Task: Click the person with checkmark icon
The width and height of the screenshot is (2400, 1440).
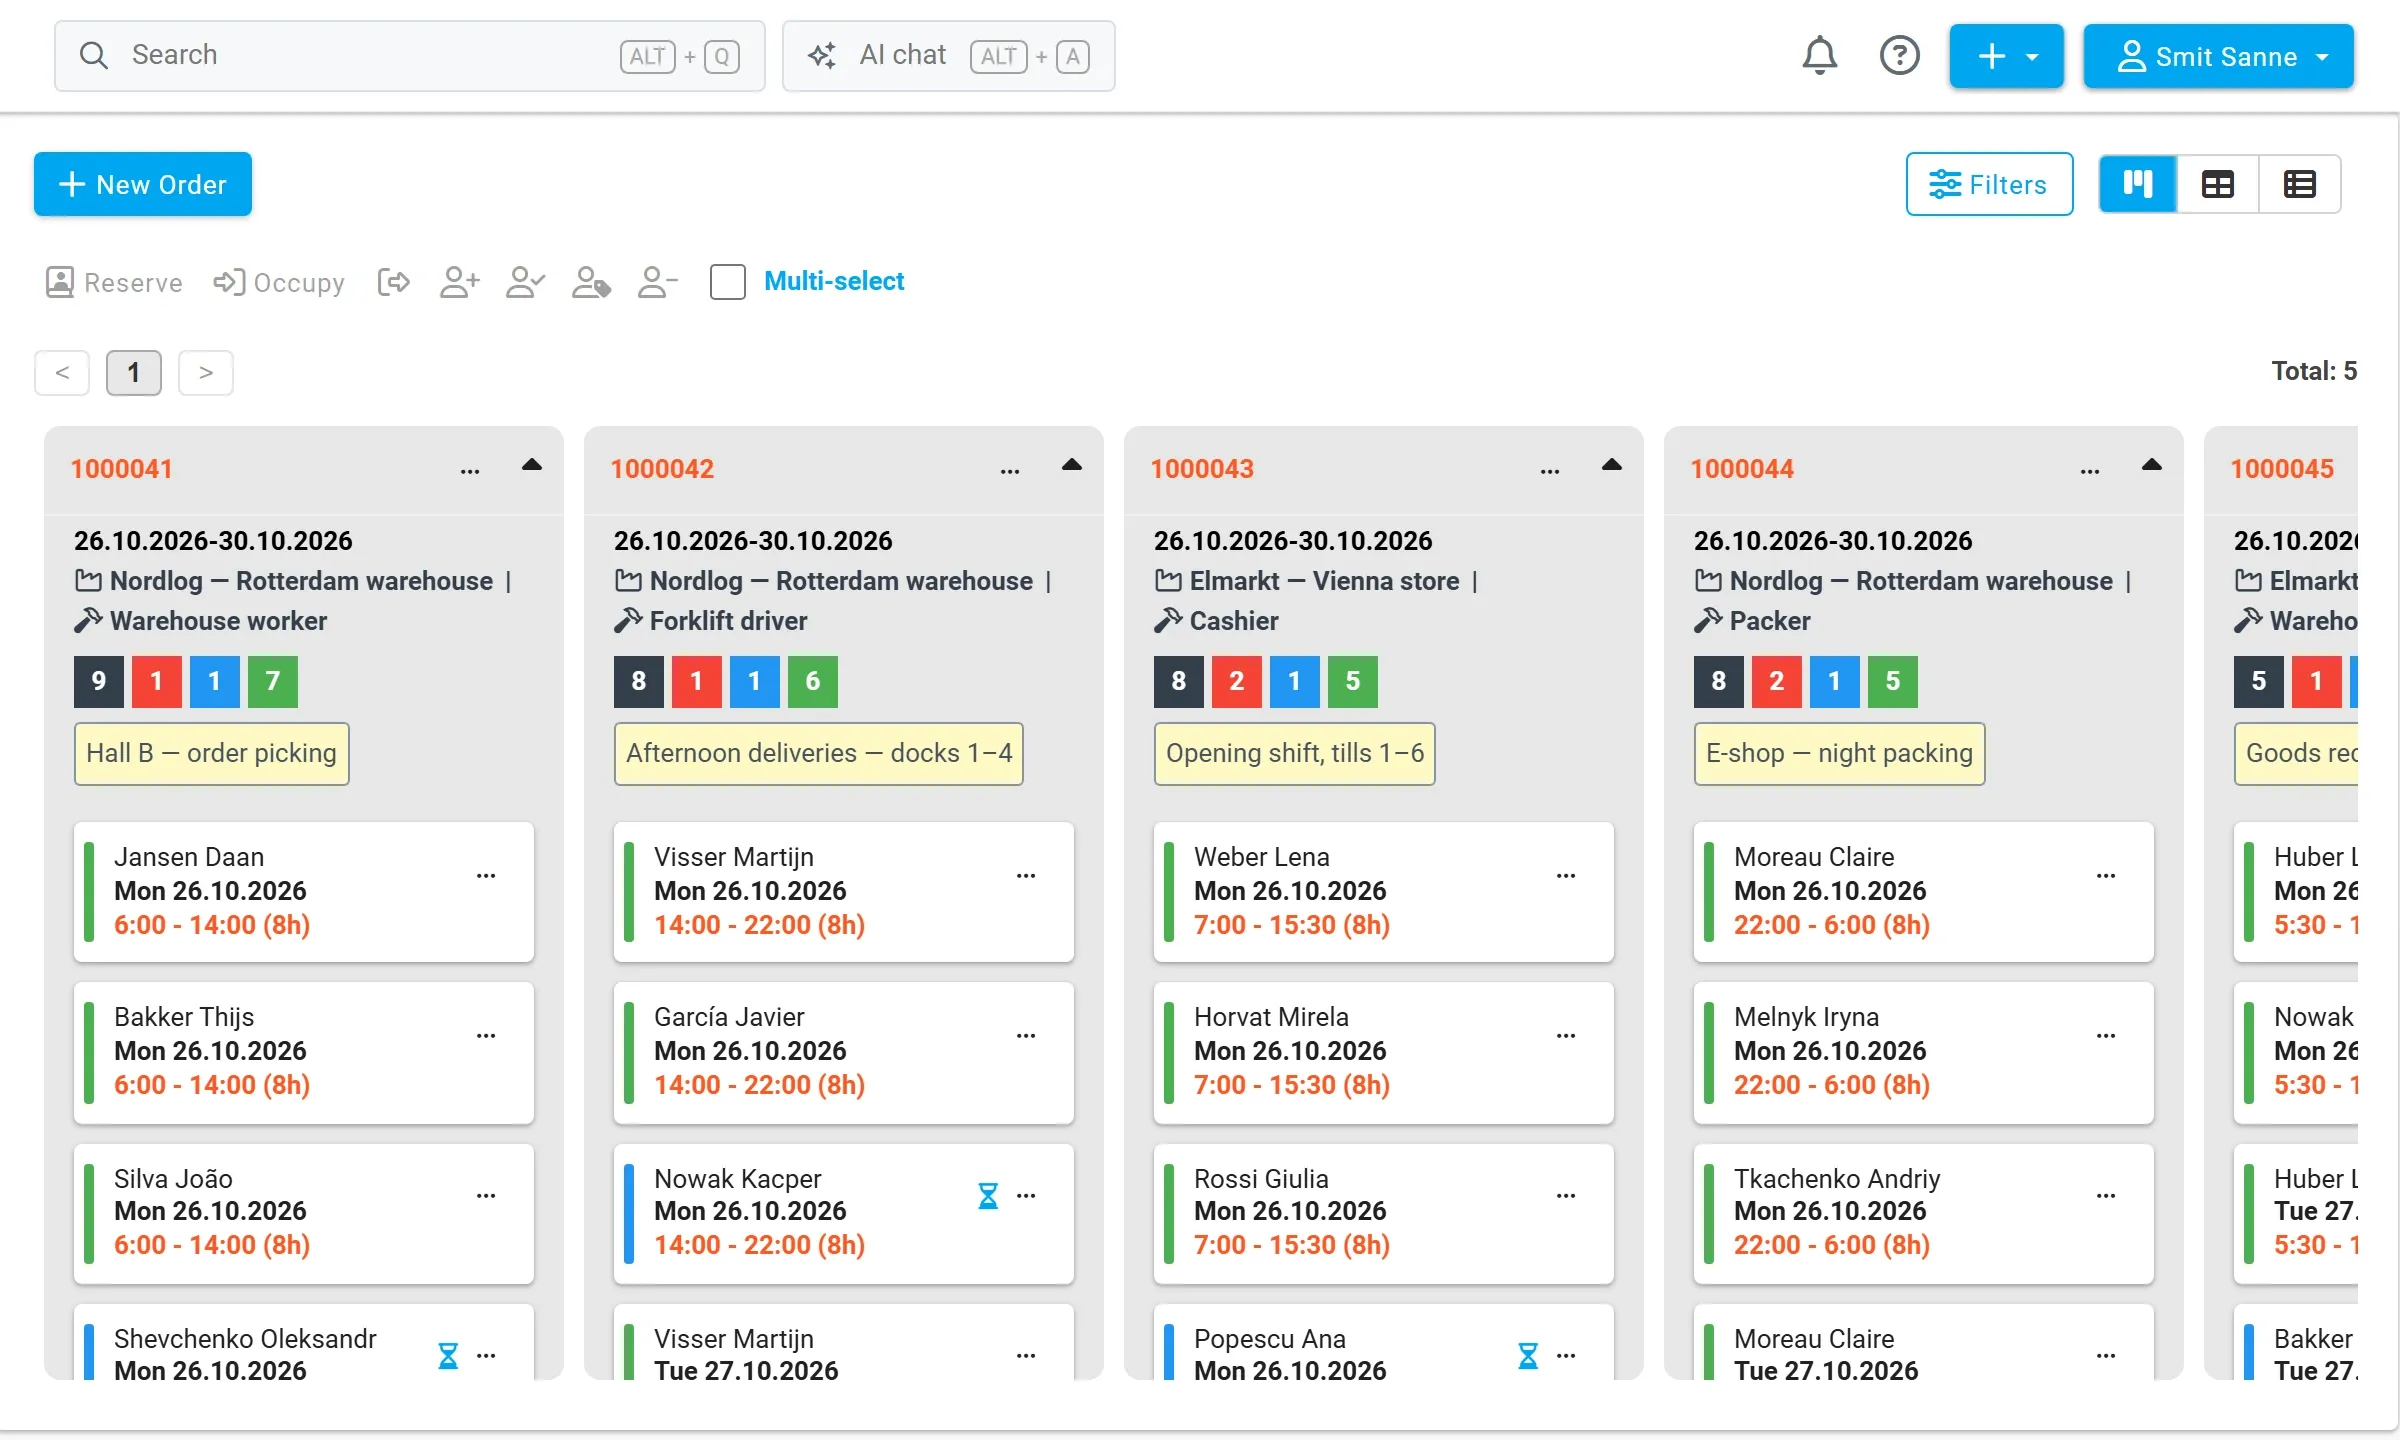Action: [x=525, y=283]
